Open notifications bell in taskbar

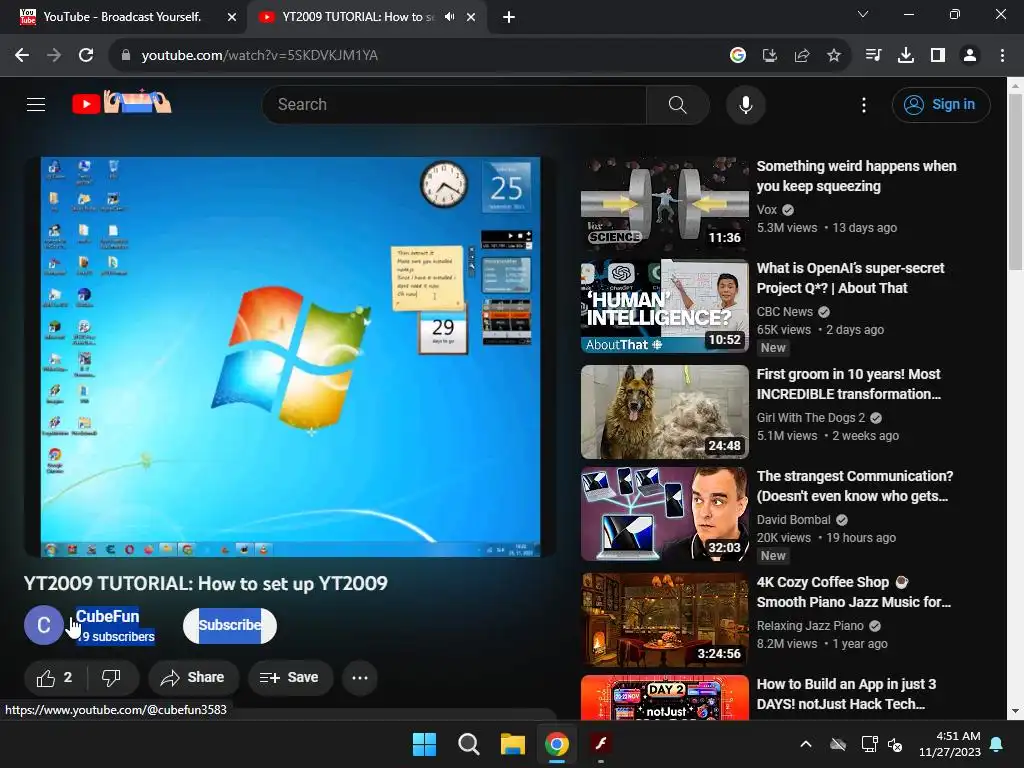coord(997,744)
